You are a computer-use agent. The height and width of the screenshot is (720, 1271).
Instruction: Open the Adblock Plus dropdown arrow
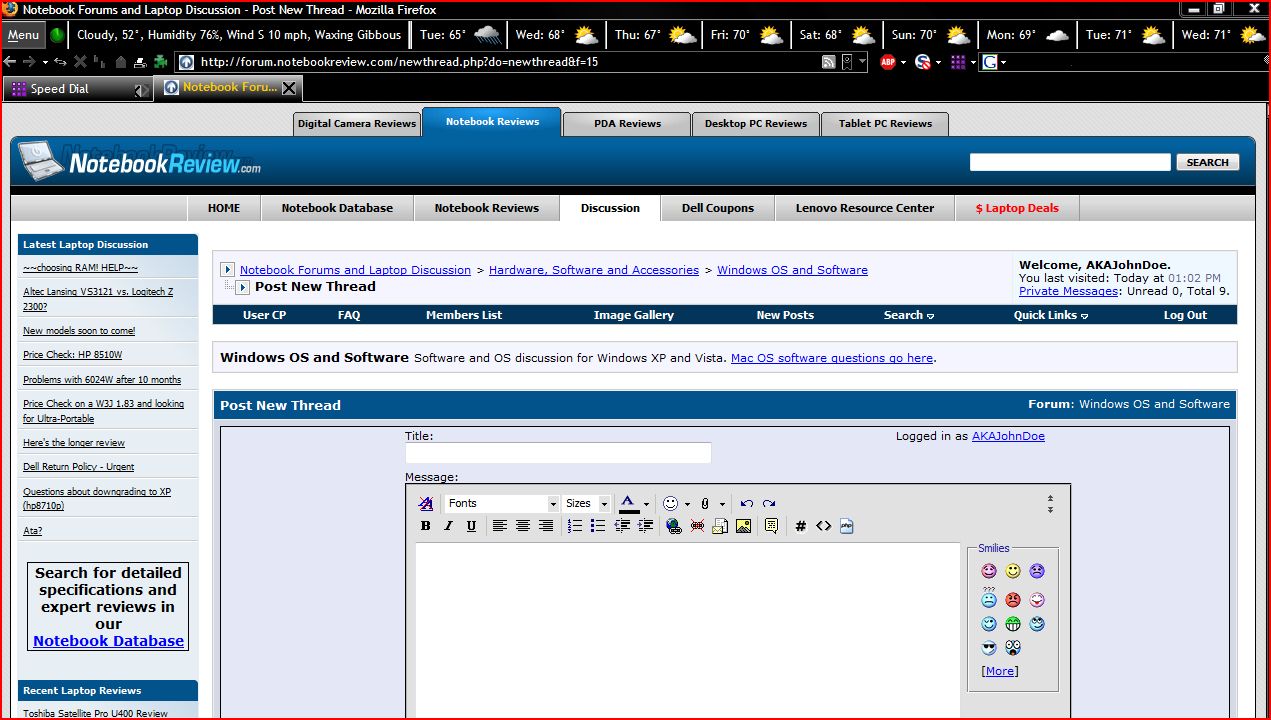coord(903,62)
